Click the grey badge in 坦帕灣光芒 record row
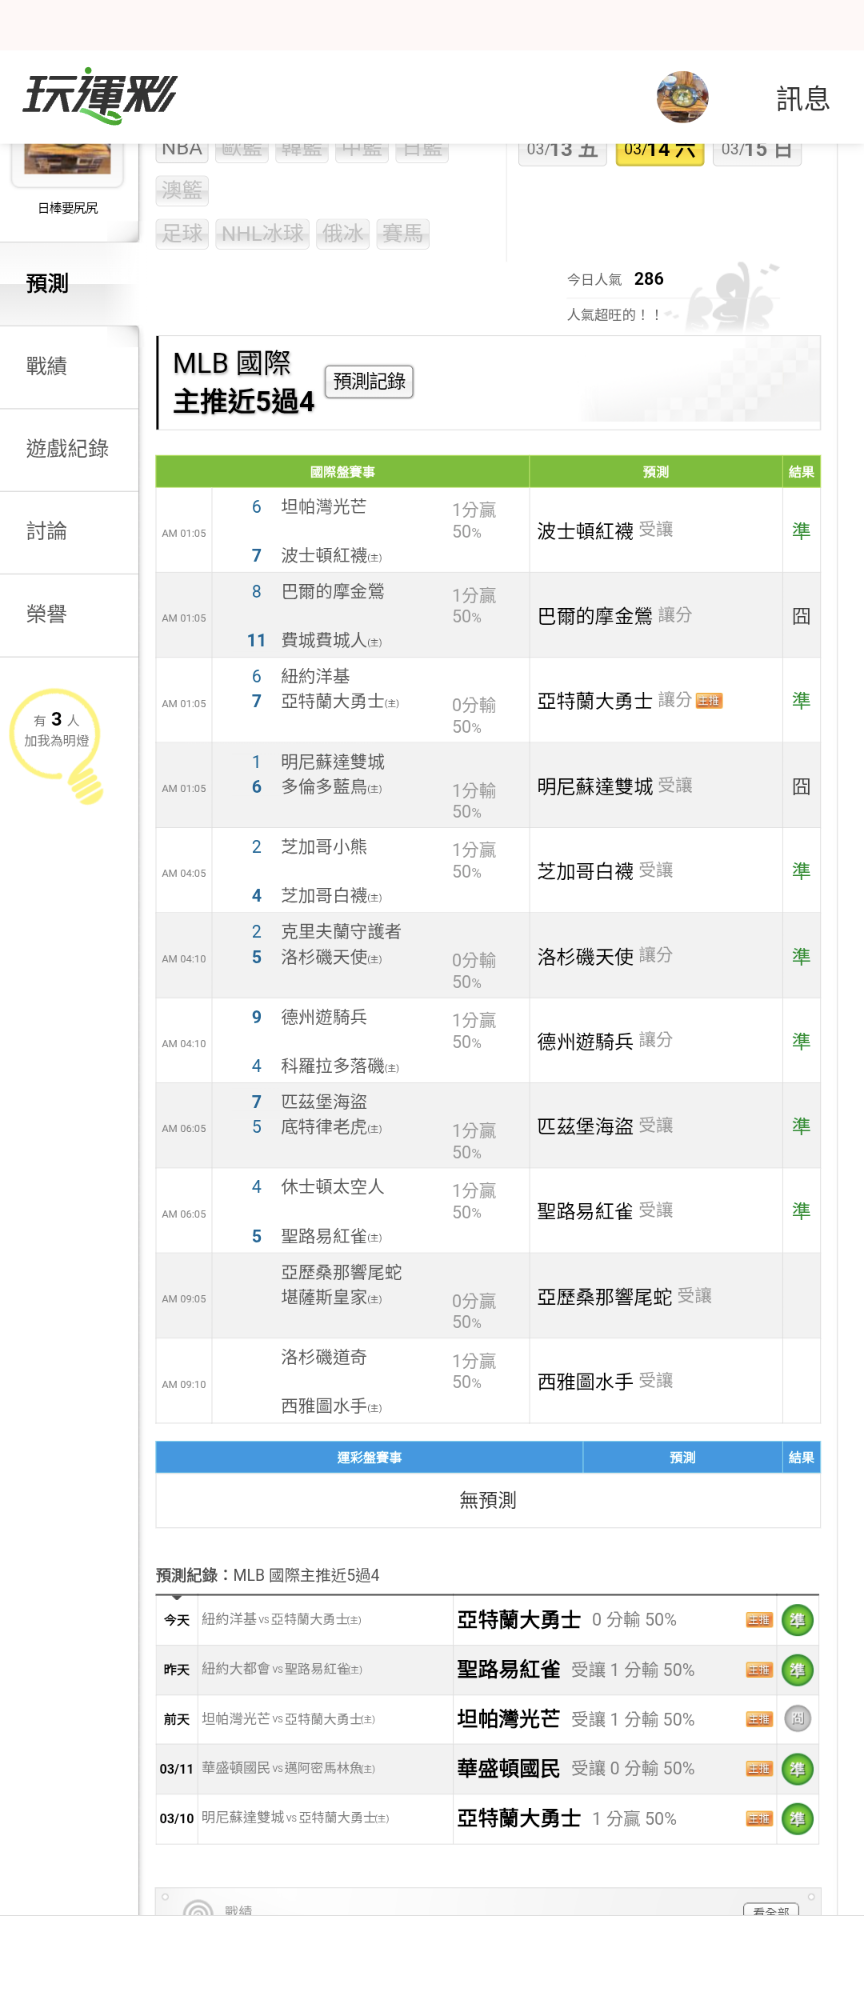Image resolution: width=864 pixels, height=2016 pixels. (x=797, y=1719)
